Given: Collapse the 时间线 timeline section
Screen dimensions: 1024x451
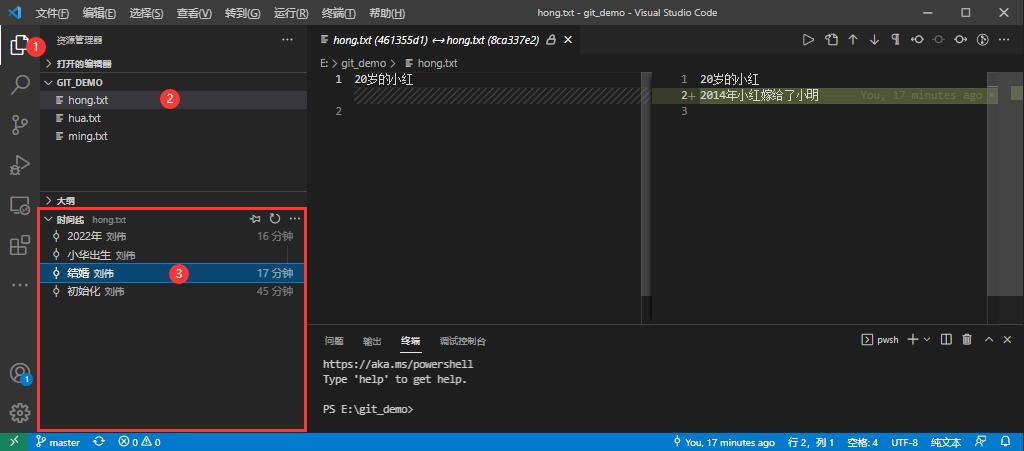Looking at the screenshot, I should tap(48, 219).
